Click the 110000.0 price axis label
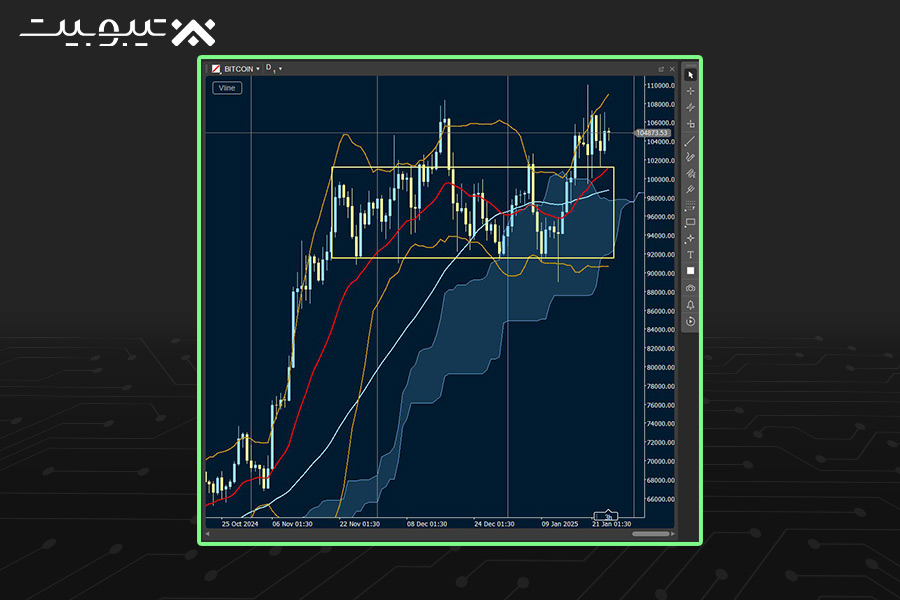Screen dimensions: 900x600 click(x=661, y=86)
